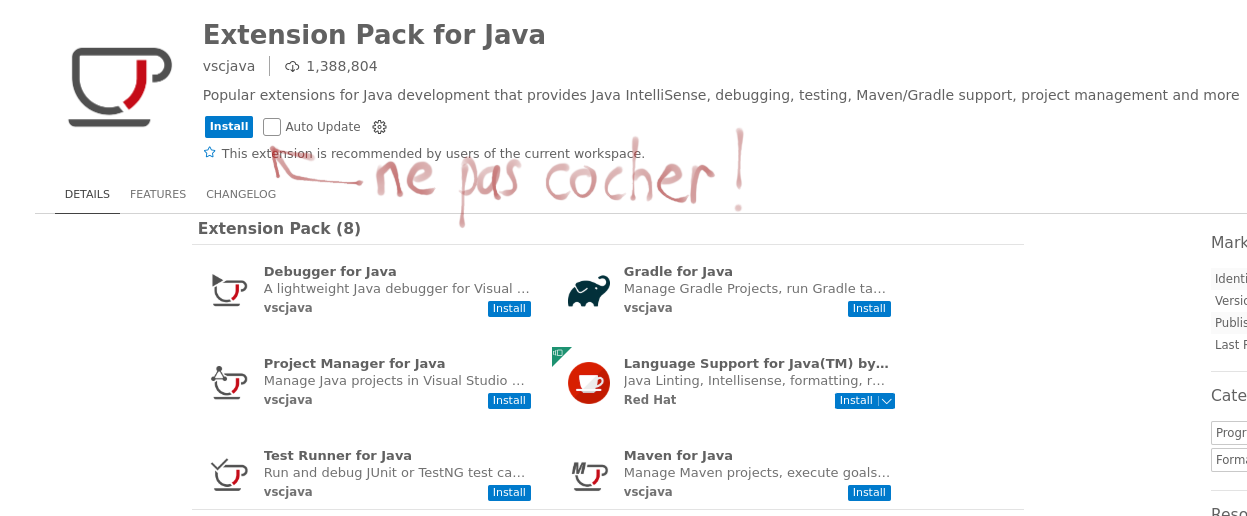Click the Red Hat Language Support icon

click(588, 383)
